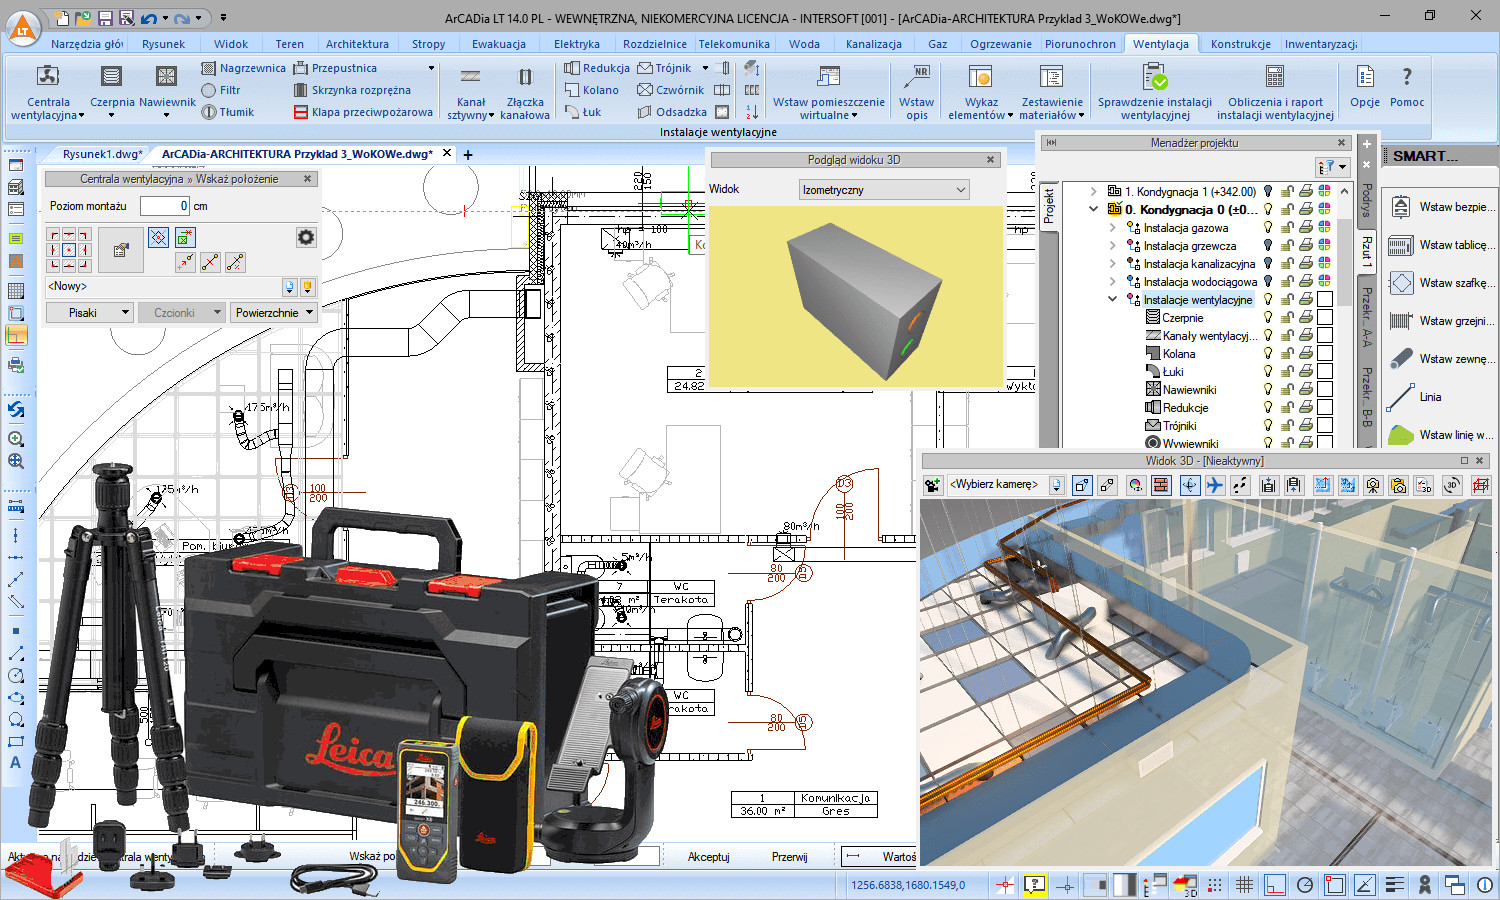Open the Powierzchnie dropdown
The image size is (1500, 900).
coord(274,313)
